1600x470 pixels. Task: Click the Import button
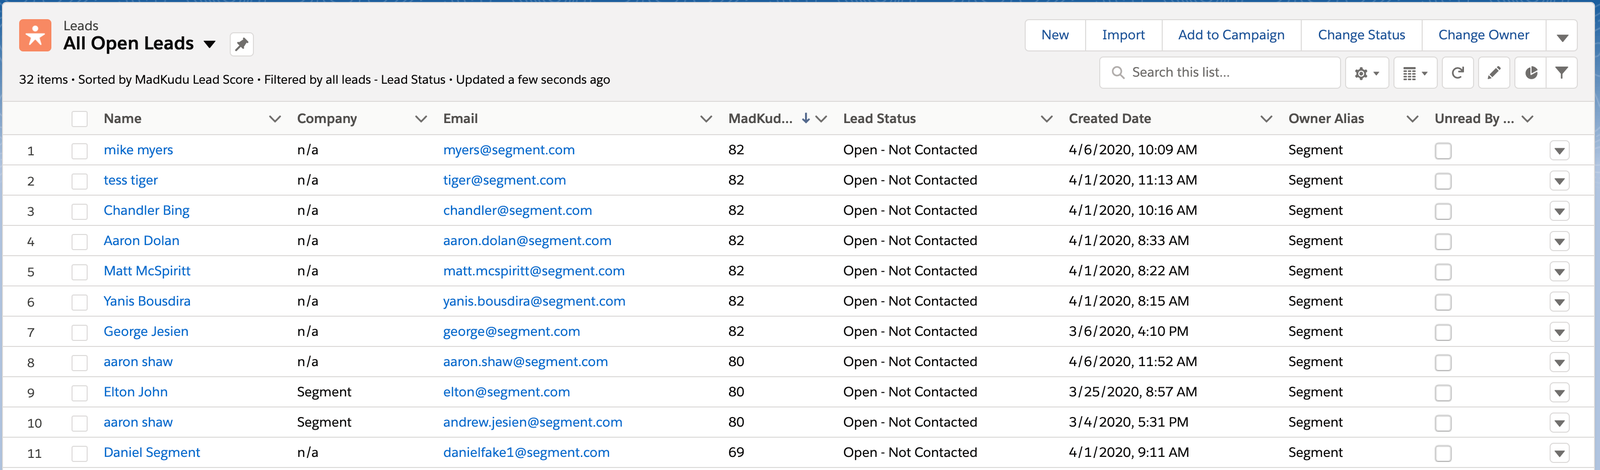point(1123,35)
